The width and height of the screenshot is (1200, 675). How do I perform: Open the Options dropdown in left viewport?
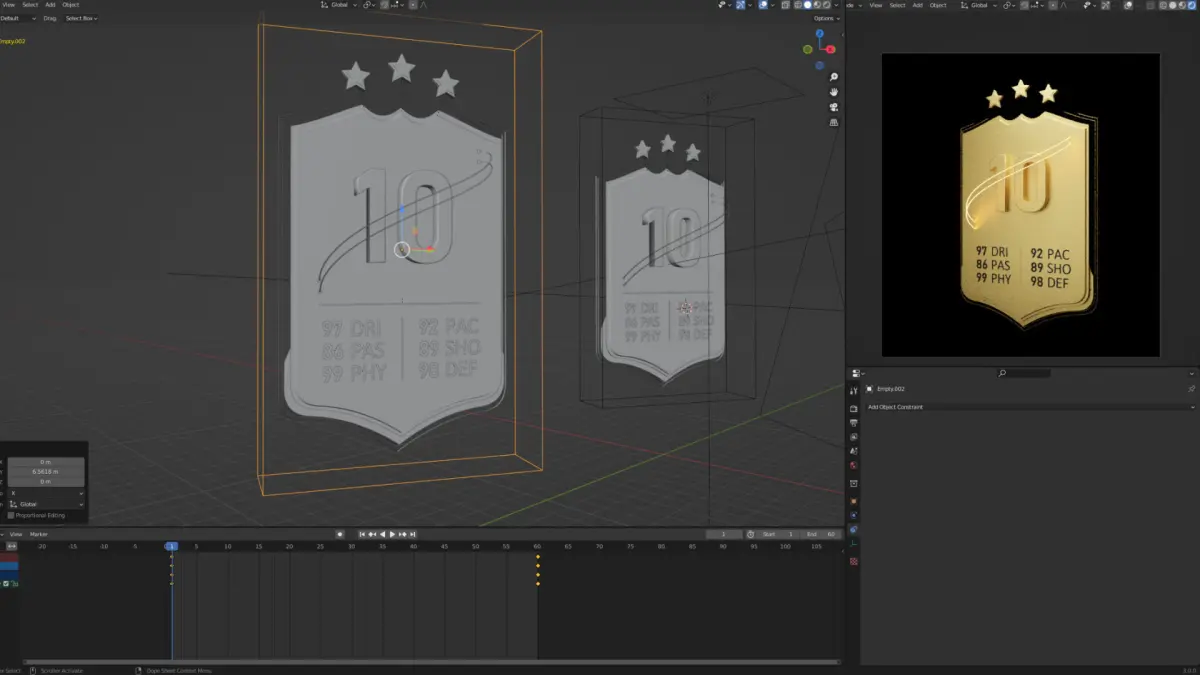825,18
